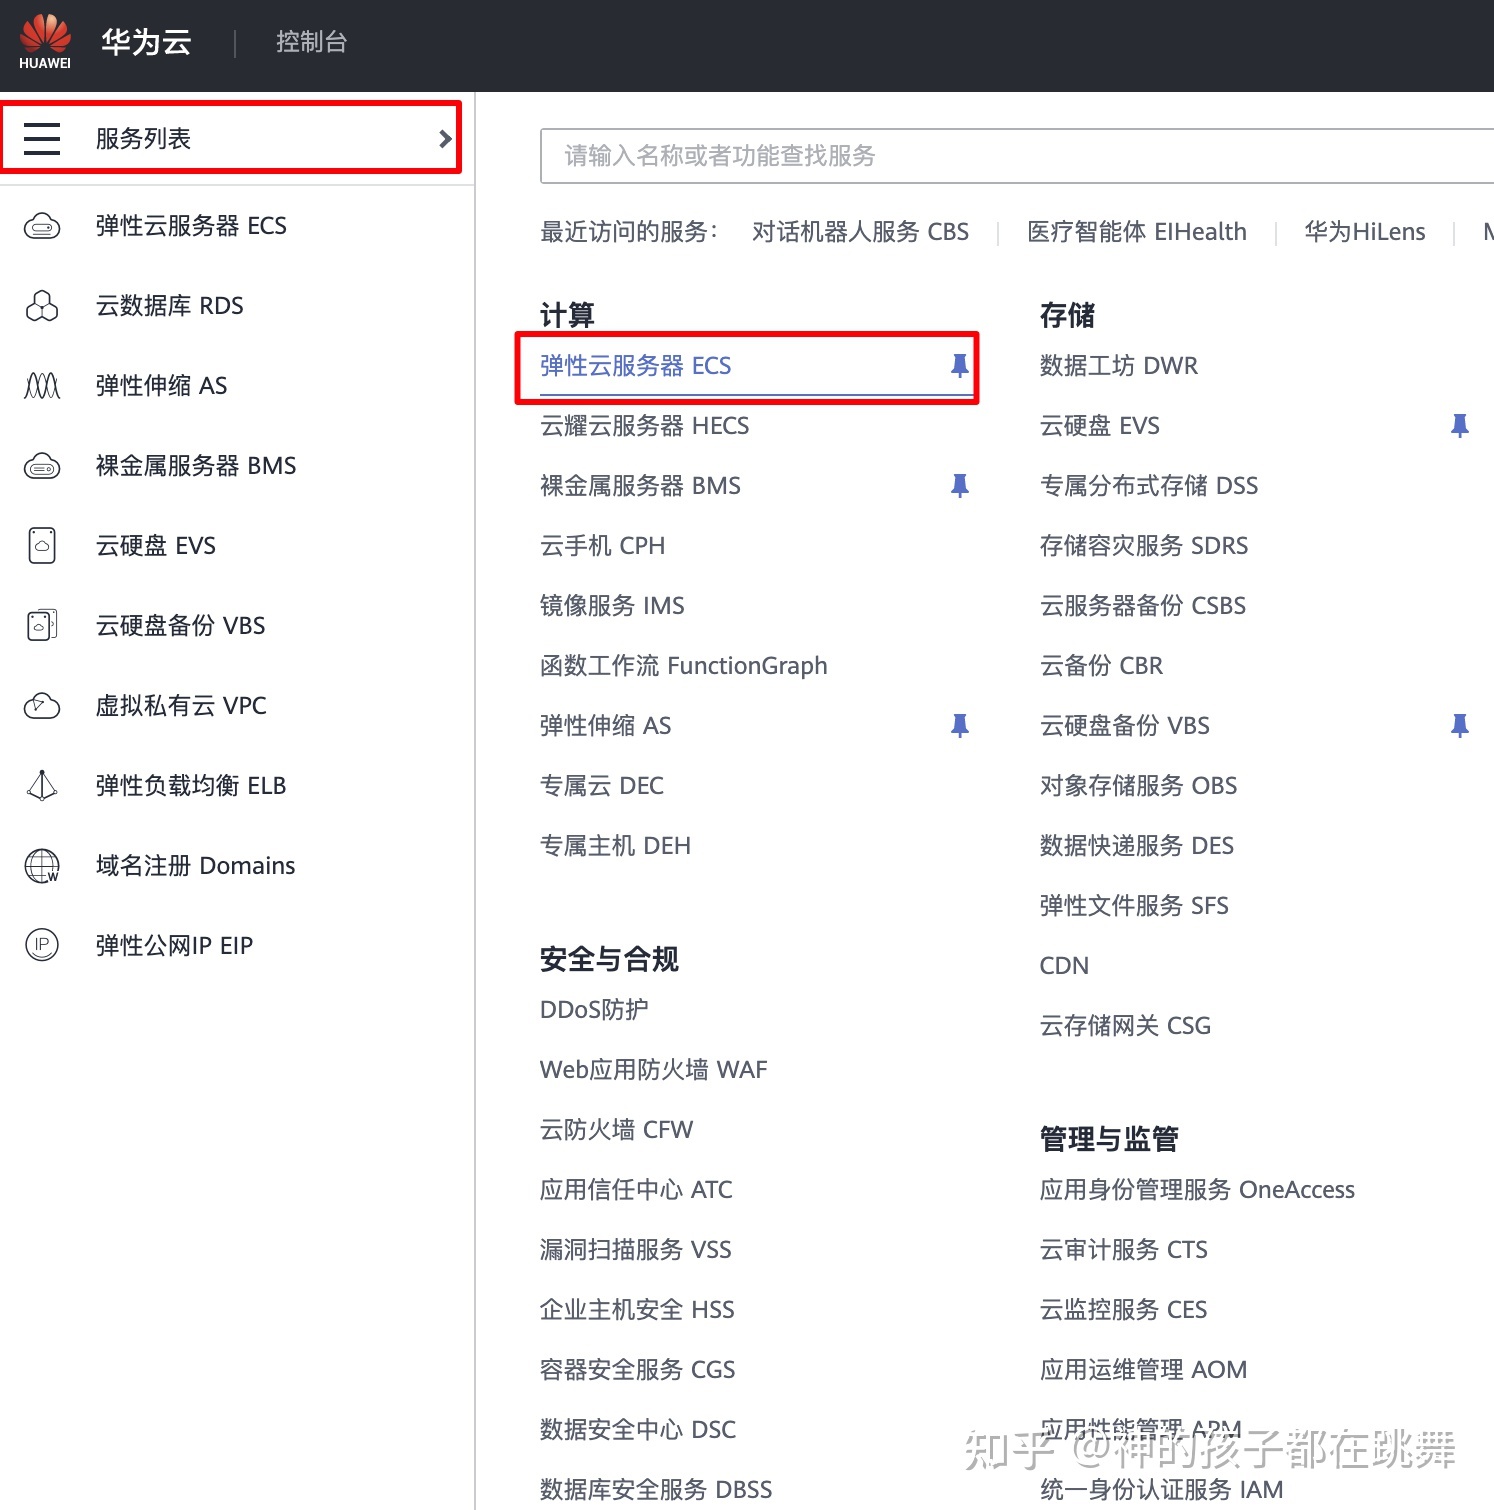The width and height of the screenshot is (1494, 1510).
Task: Unpin 弹性云服务器 ECS using its pin icon
Action: click(960, 366)
